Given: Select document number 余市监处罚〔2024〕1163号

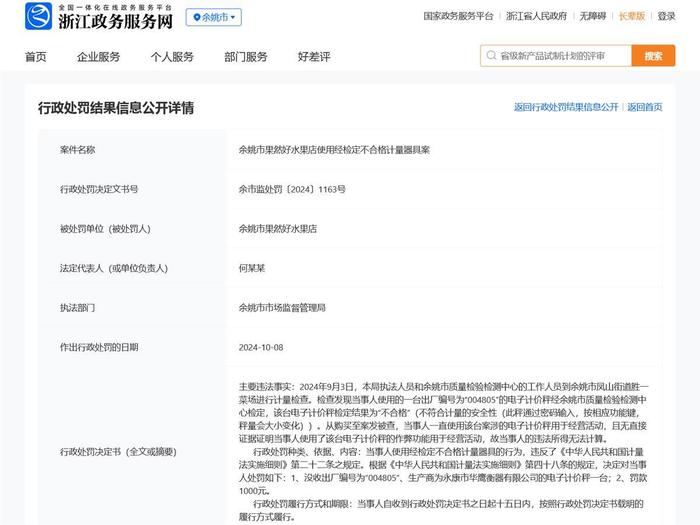Looking at the screenshot, I should (x=292, y=189).
